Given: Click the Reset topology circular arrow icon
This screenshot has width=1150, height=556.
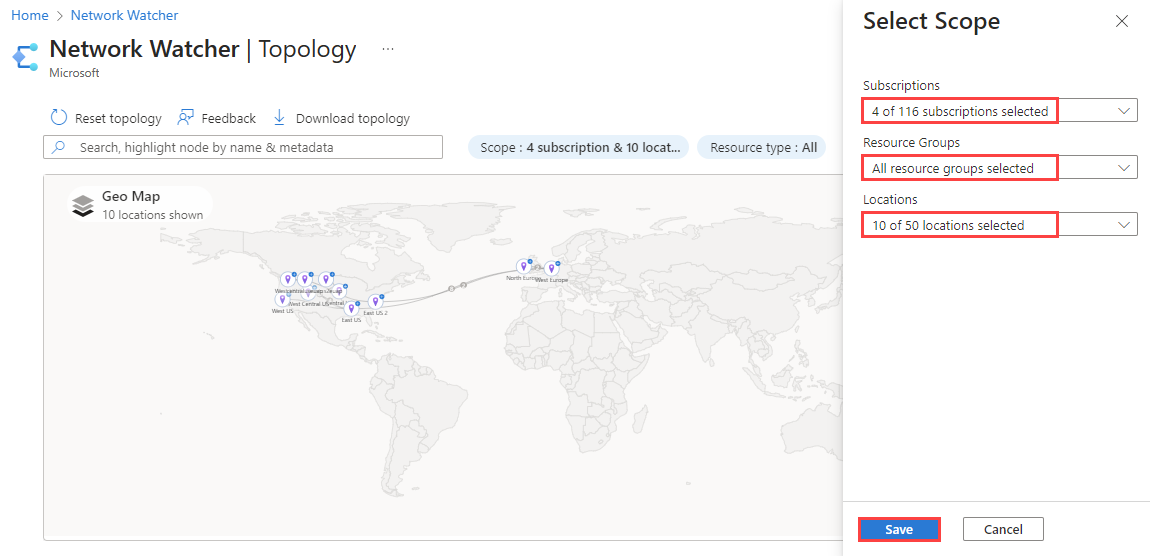Looking at the screenshot, I should [x=59, y=117].
